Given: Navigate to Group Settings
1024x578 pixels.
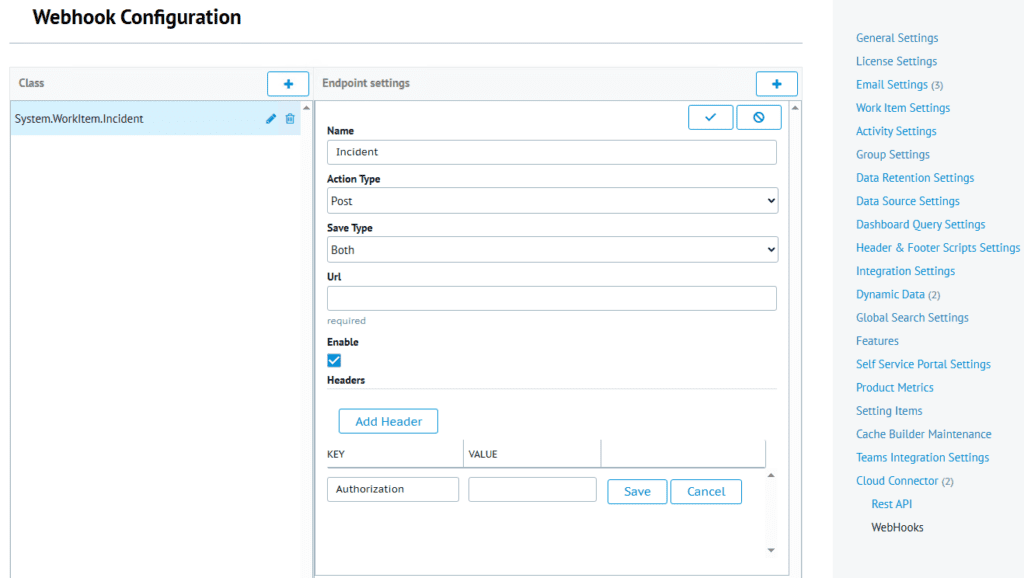Looking at the screenshot, I should click(x=893, y=155).
